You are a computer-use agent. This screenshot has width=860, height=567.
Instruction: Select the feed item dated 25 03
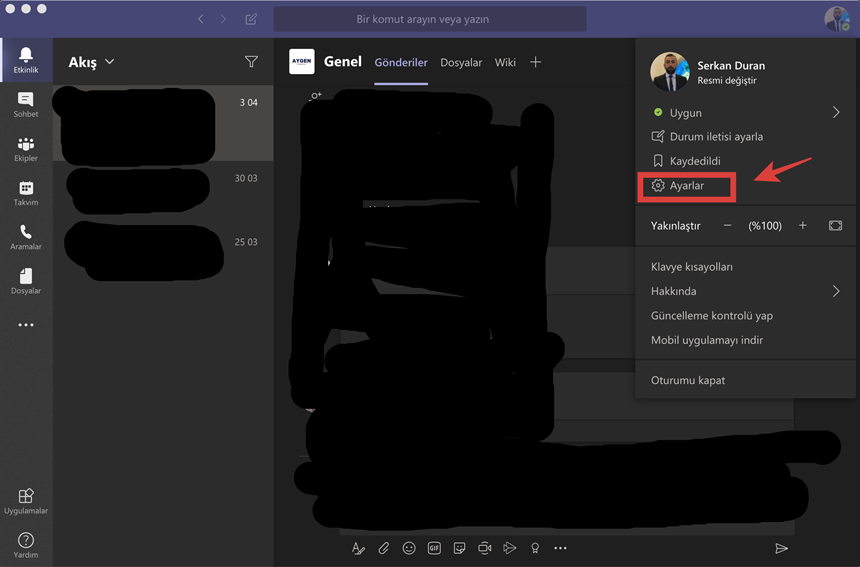coord(163,250)
